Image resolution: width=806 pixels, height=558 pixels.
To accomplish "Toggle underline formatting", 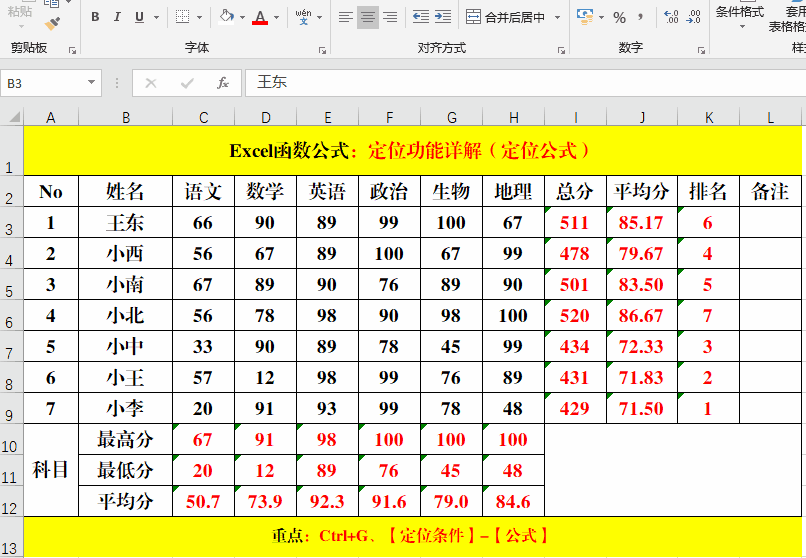I will (x=139, y=17).
